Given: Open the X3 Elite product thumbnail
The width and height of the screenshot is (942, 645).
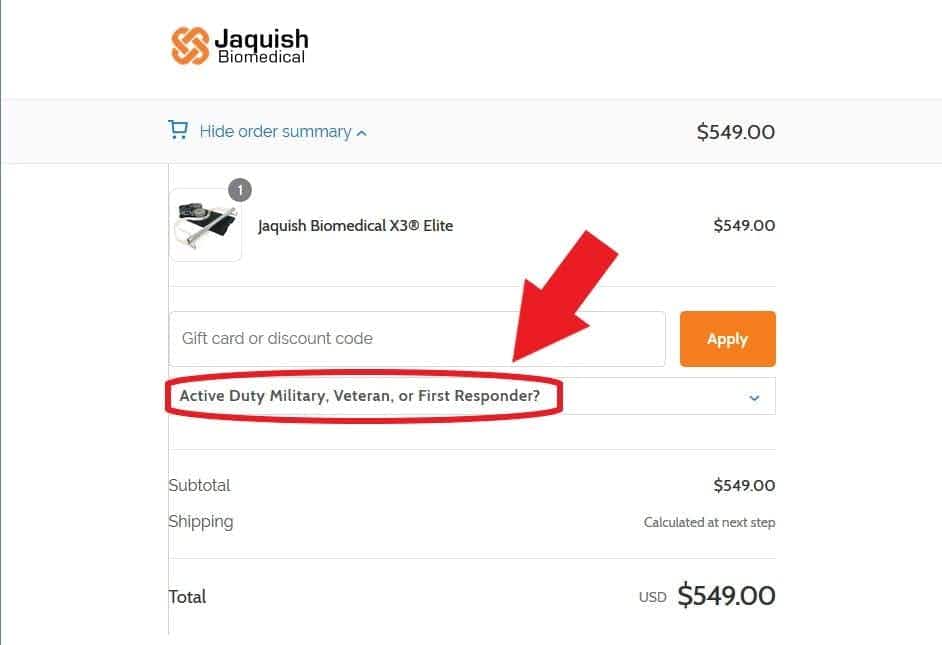Looking at the screenshot, I should [x=205, y=225].
